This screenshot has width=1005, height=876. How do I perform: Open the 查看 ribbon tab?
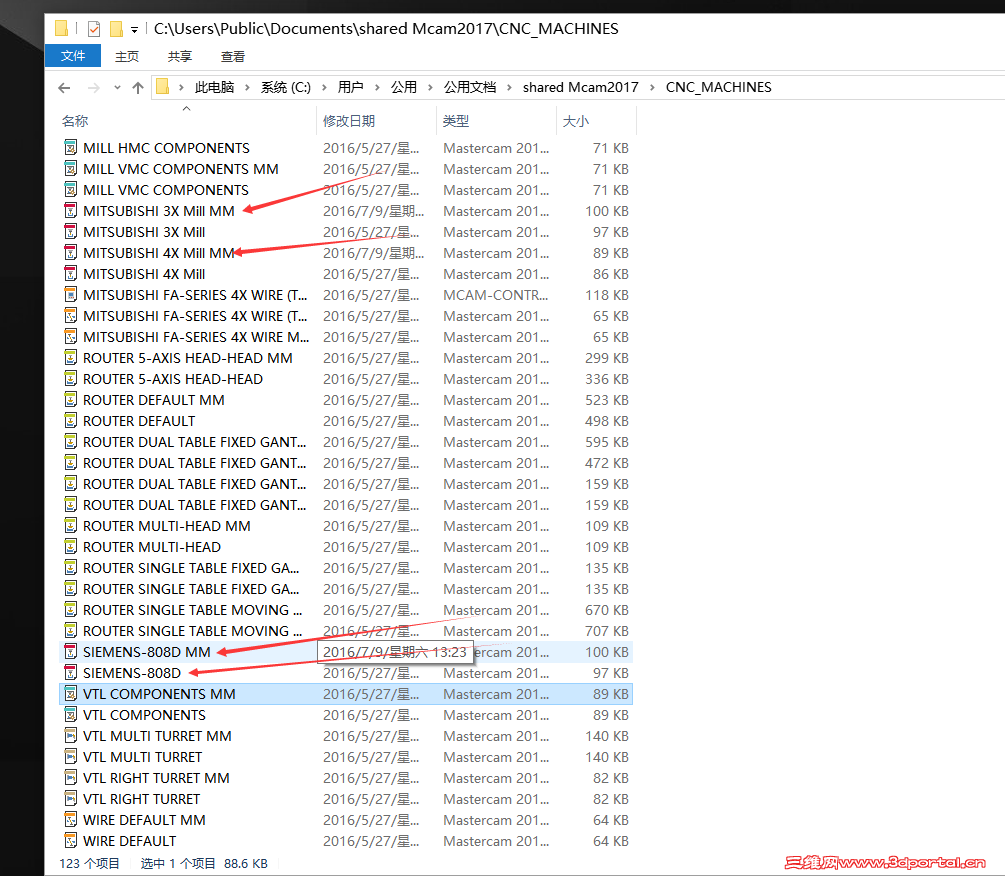[233, 56]
